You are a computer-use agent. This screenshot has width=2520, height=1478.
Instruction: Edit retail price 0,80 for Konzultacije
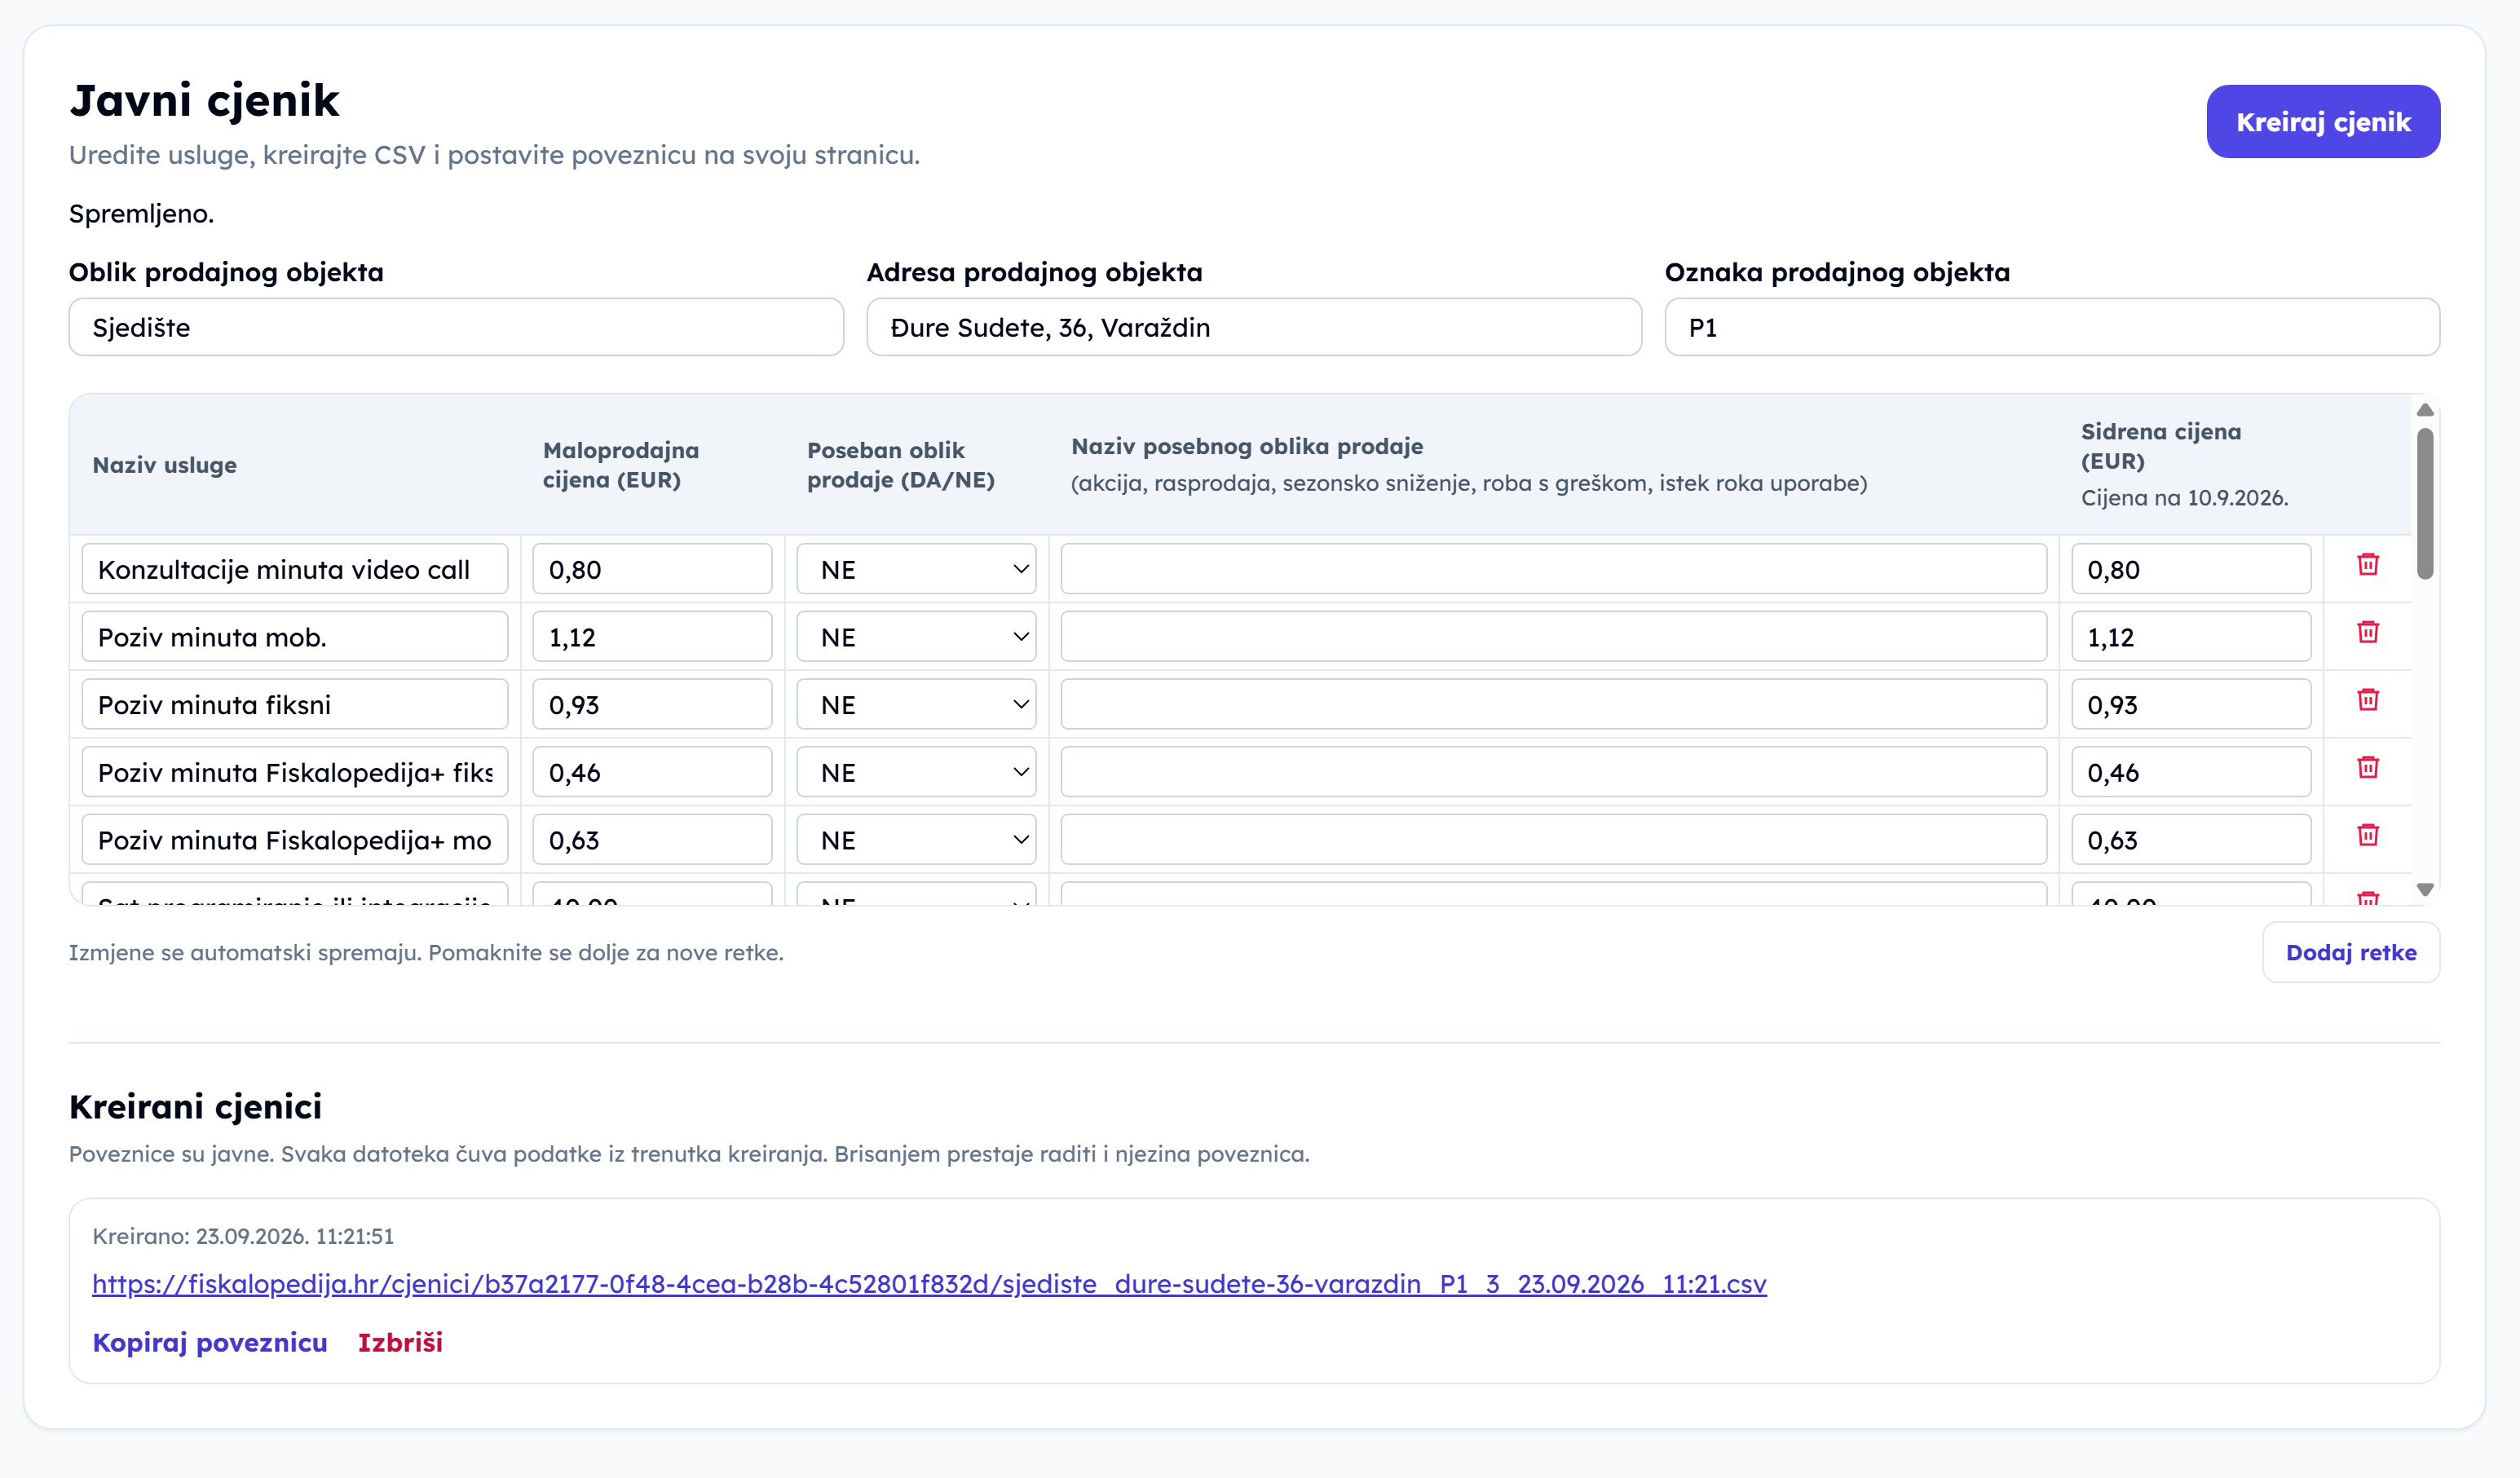(652, 569)
